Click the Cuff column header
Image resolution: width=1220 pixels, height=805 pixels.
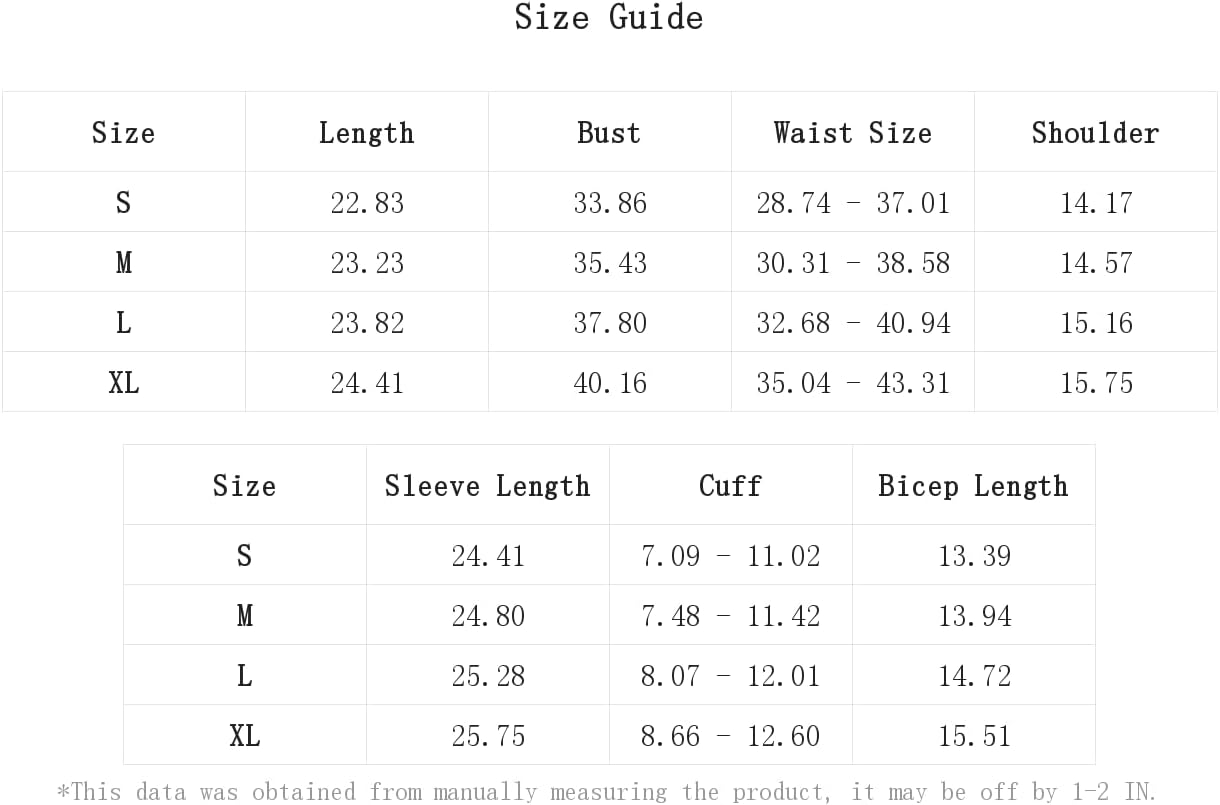tap(730, 486)
